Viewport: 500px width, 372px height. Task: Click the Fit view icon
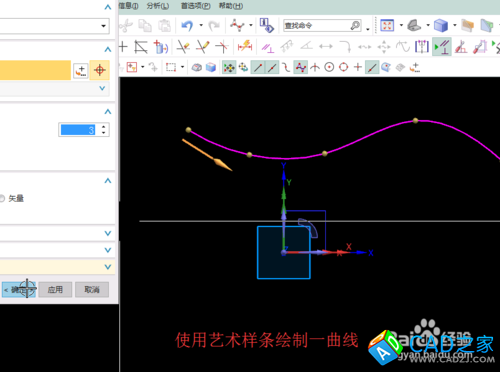pos(387,25)
